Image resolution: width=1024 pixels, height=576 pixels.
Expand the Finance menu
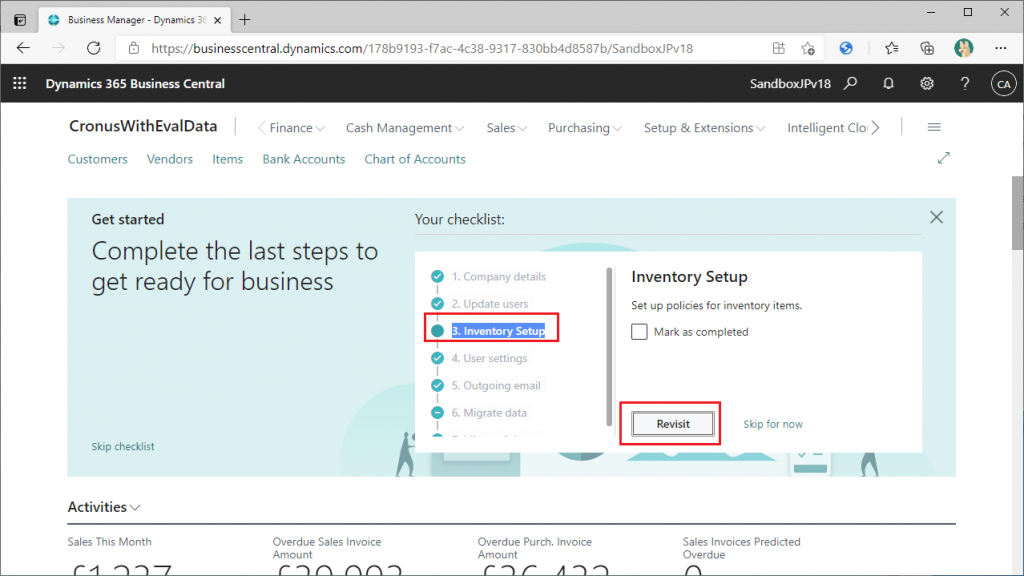click(x=296, y=128)
